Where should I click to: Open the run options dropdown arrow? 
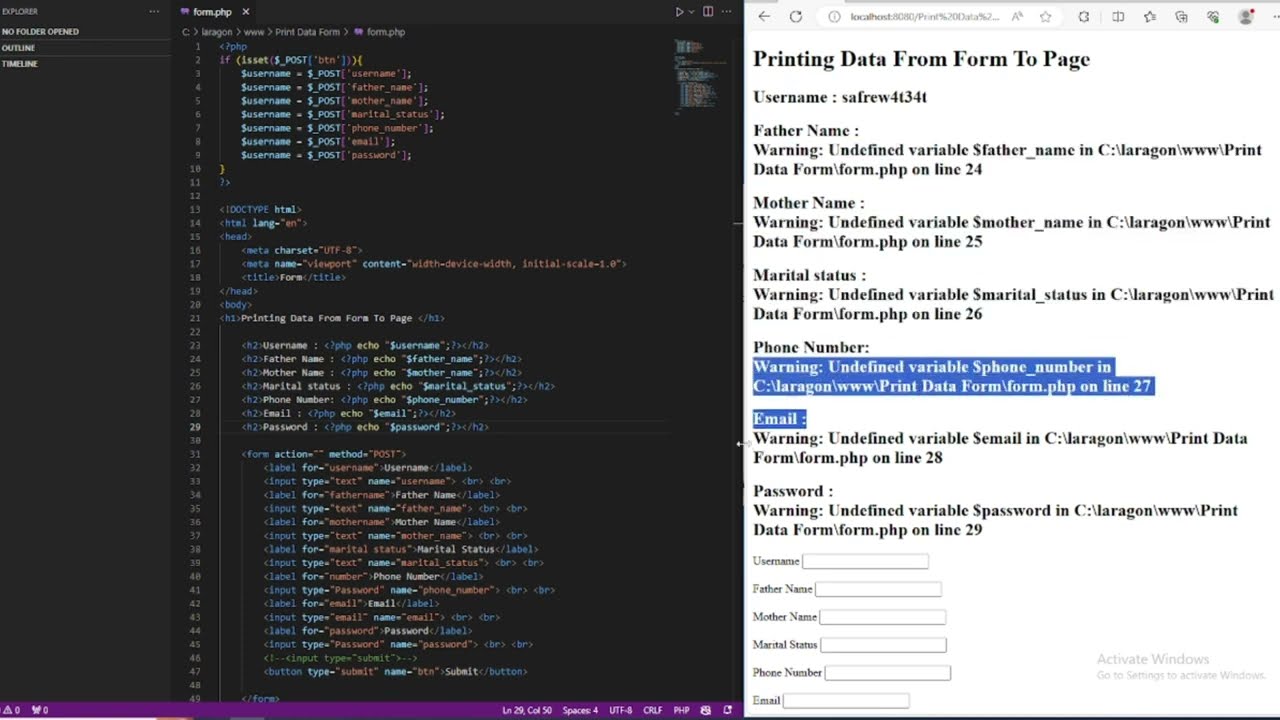tap(691, 12)
